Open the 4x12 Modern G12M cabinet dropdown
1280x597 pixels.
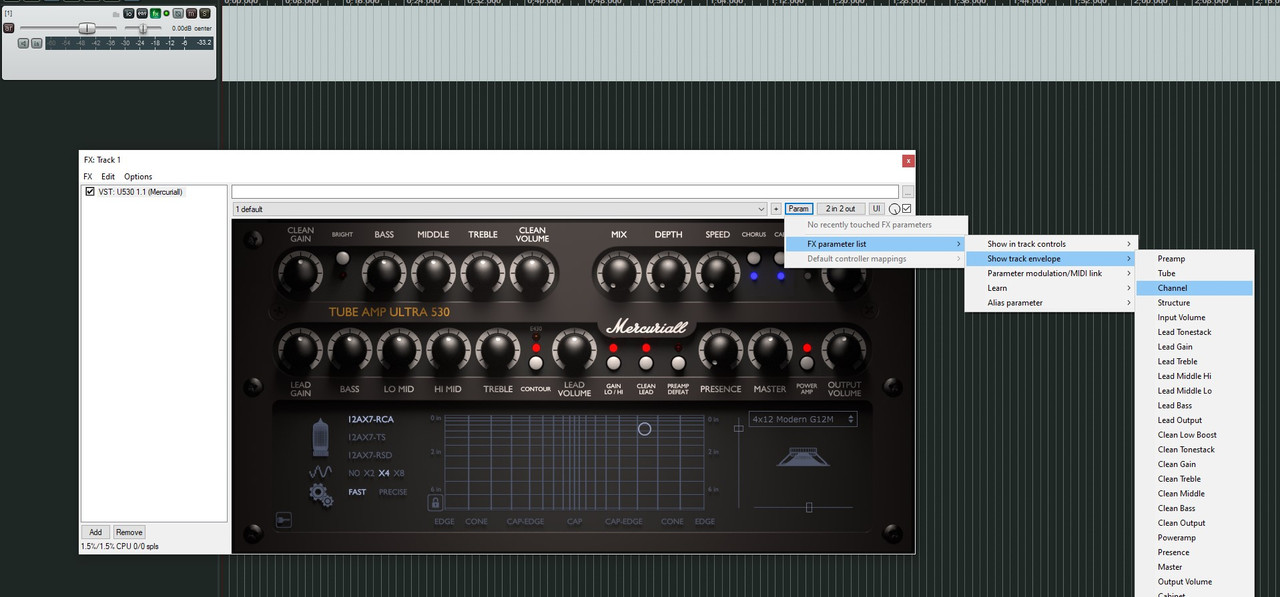click(x=803, y=420)
